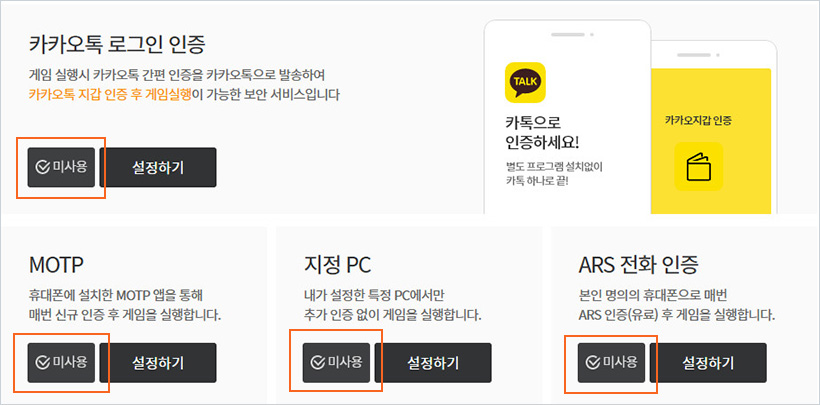Viewport: 820px width, 405px height.
Task: Select 설정하기 in the 지정 PC card
Action: [434, 362]
